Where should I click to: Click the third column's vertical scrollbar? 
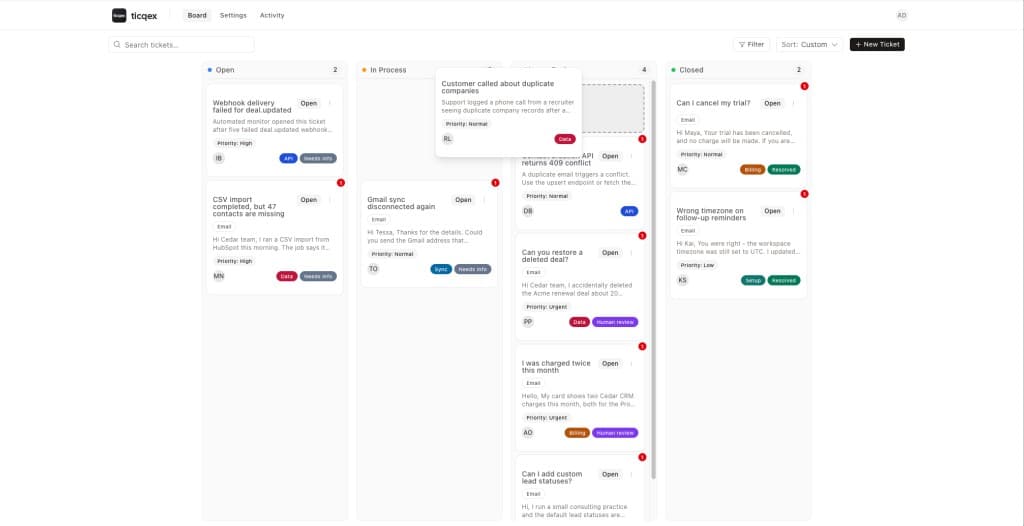pyautogui.click(x=653, y=280)
